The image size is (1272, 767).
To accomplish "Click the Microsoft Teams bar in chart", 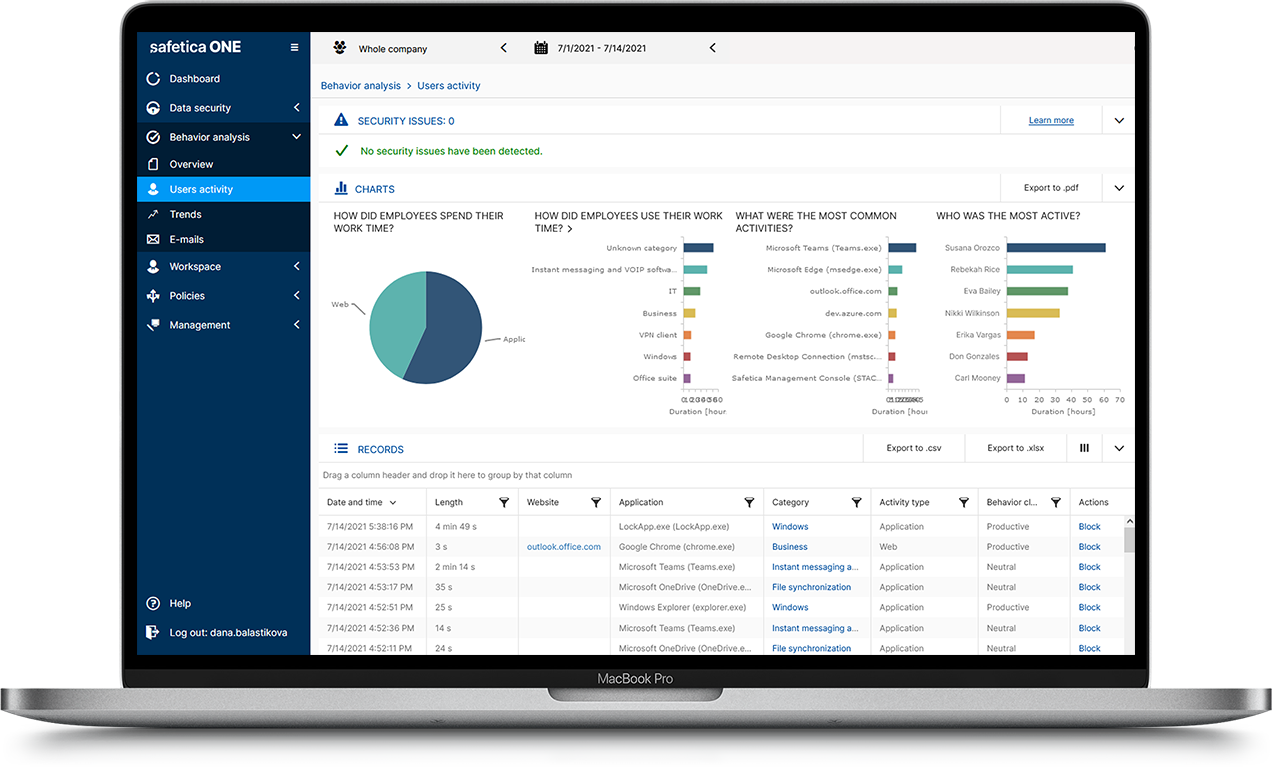I will tap(902, 248).
